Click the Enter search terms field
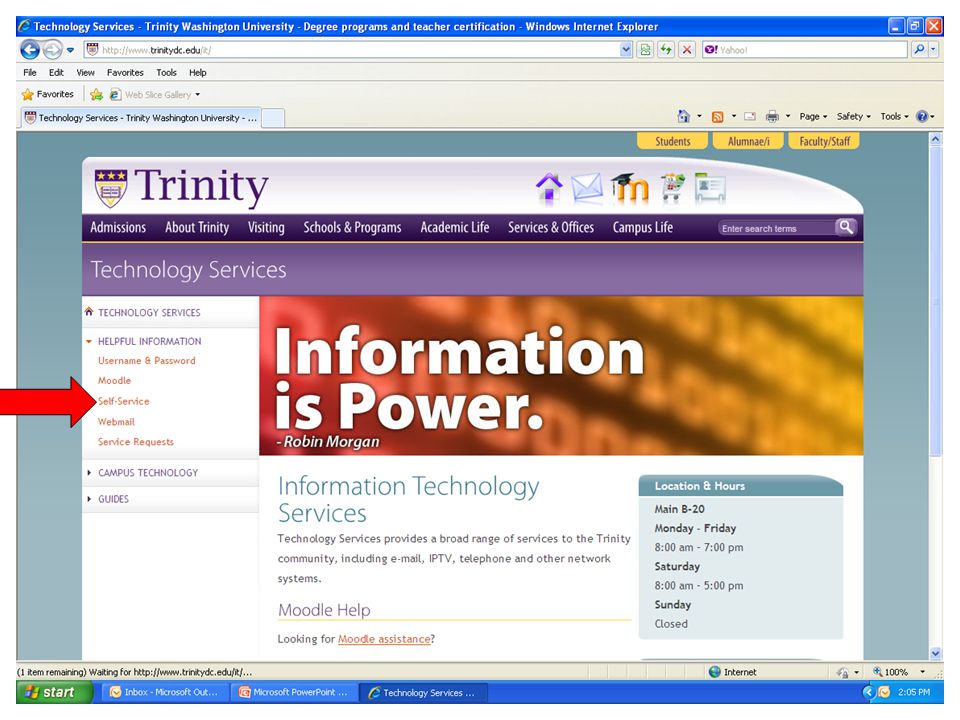Image resolution: width=960 pixels, height=720 pixels. click(x=776, y=228)
